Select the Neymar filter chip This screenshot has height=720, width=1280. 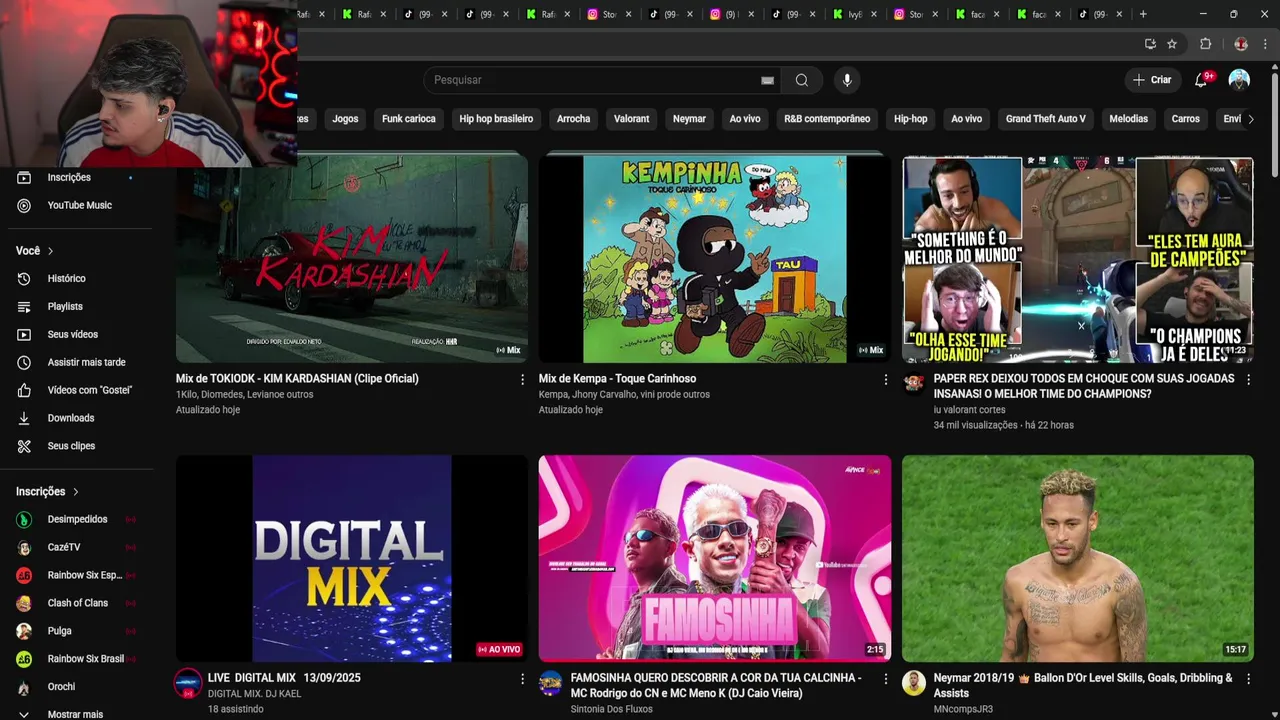pos(689,119)
